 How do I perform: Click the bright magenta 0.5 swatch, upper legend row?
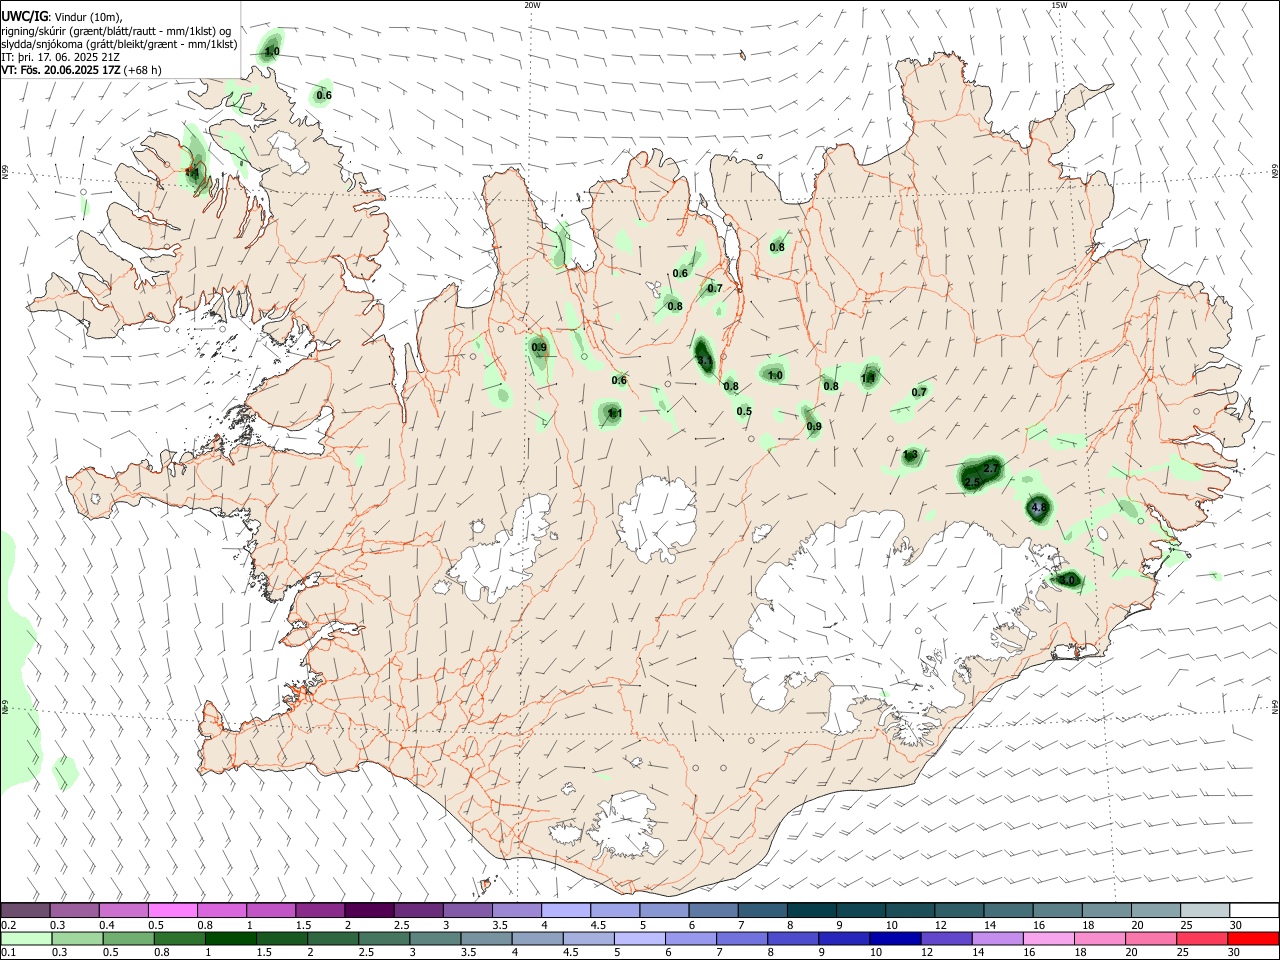click(x=172, y=911)
